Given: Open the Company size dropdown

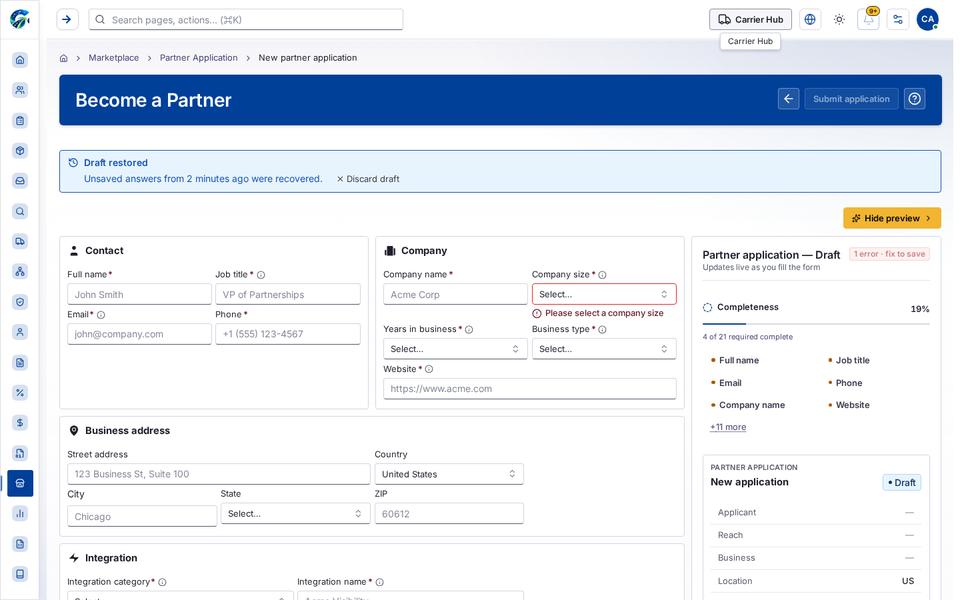Looking at the screenshot, I should tap(604, 294).
